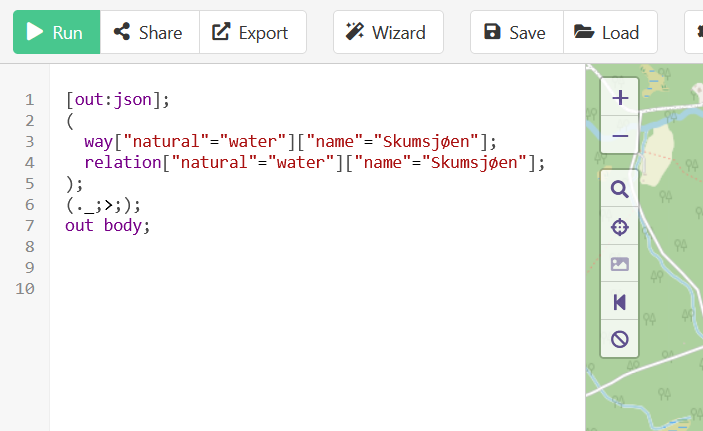The width and height of the screenshot is (703, 431).
Task: Click the image bounding box icon
Action: click(x=620, y=264)
